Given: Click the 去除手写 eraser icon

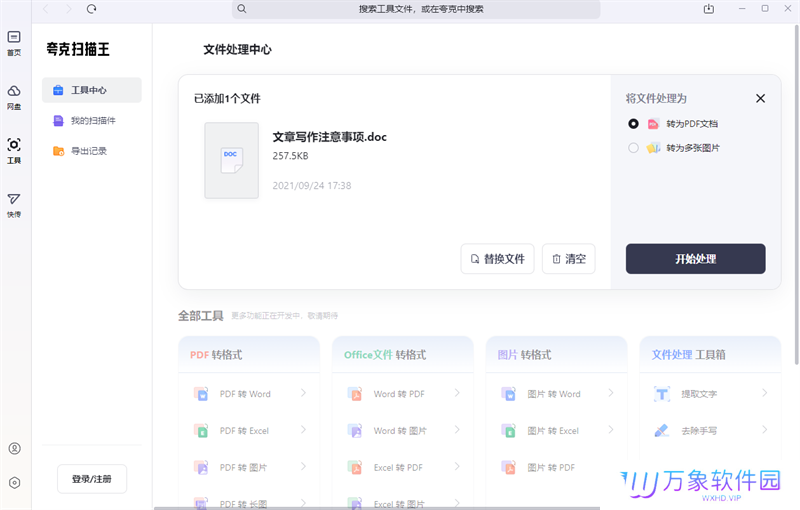Looking at the screenshot, I should (x=662, y=430).
